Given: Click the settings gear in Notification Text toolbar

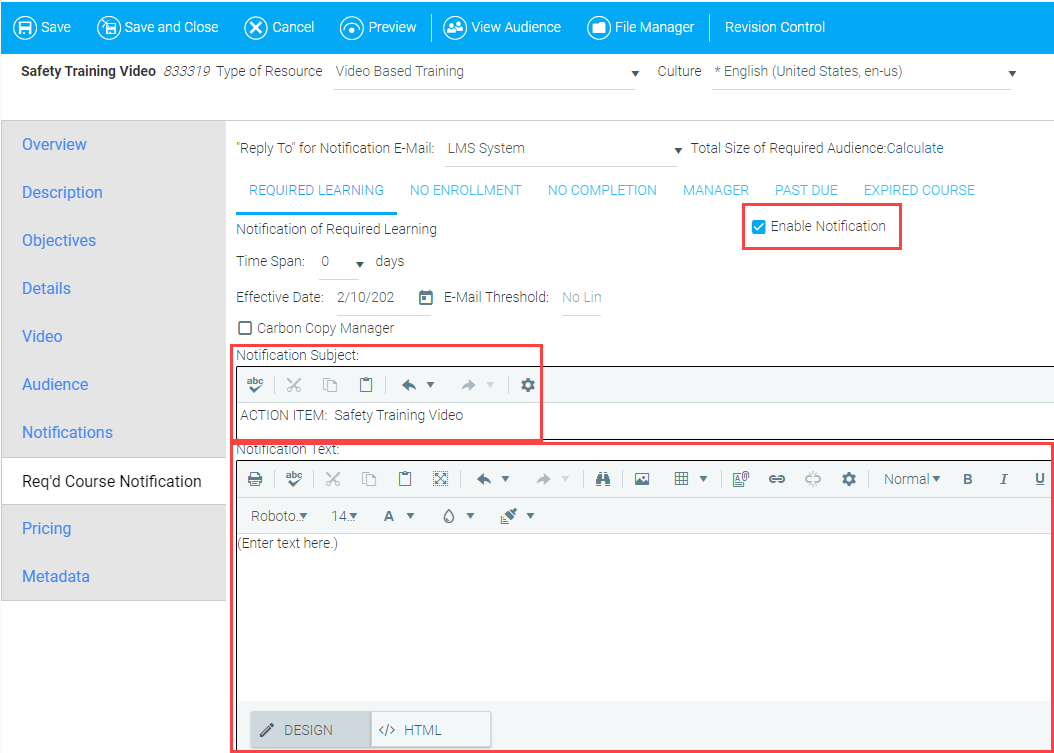Looking at the screenshot, I should (x=849, y=479).
